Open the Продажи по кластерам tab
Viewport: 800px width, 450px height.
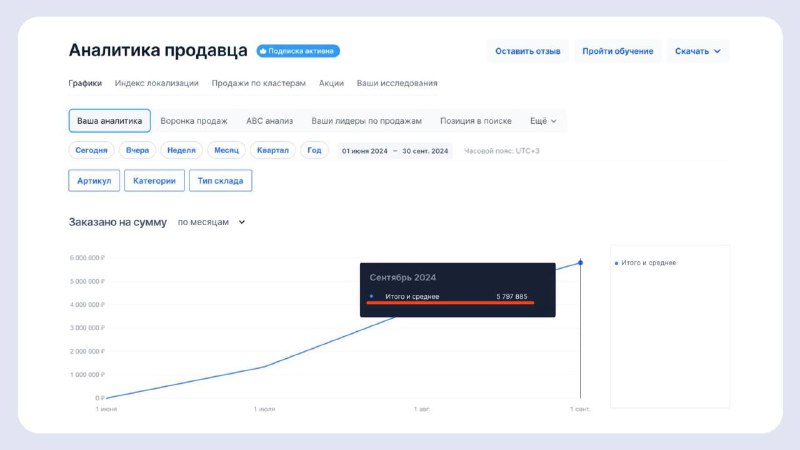tap(259, 83)
